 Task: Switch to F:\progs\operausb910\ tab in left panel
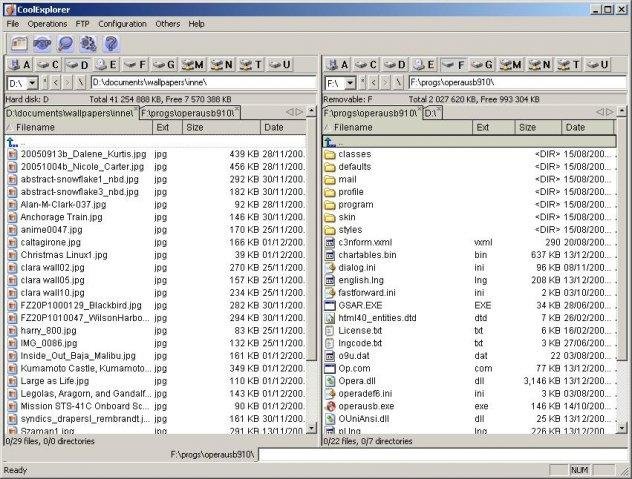[x=187, y=113]
